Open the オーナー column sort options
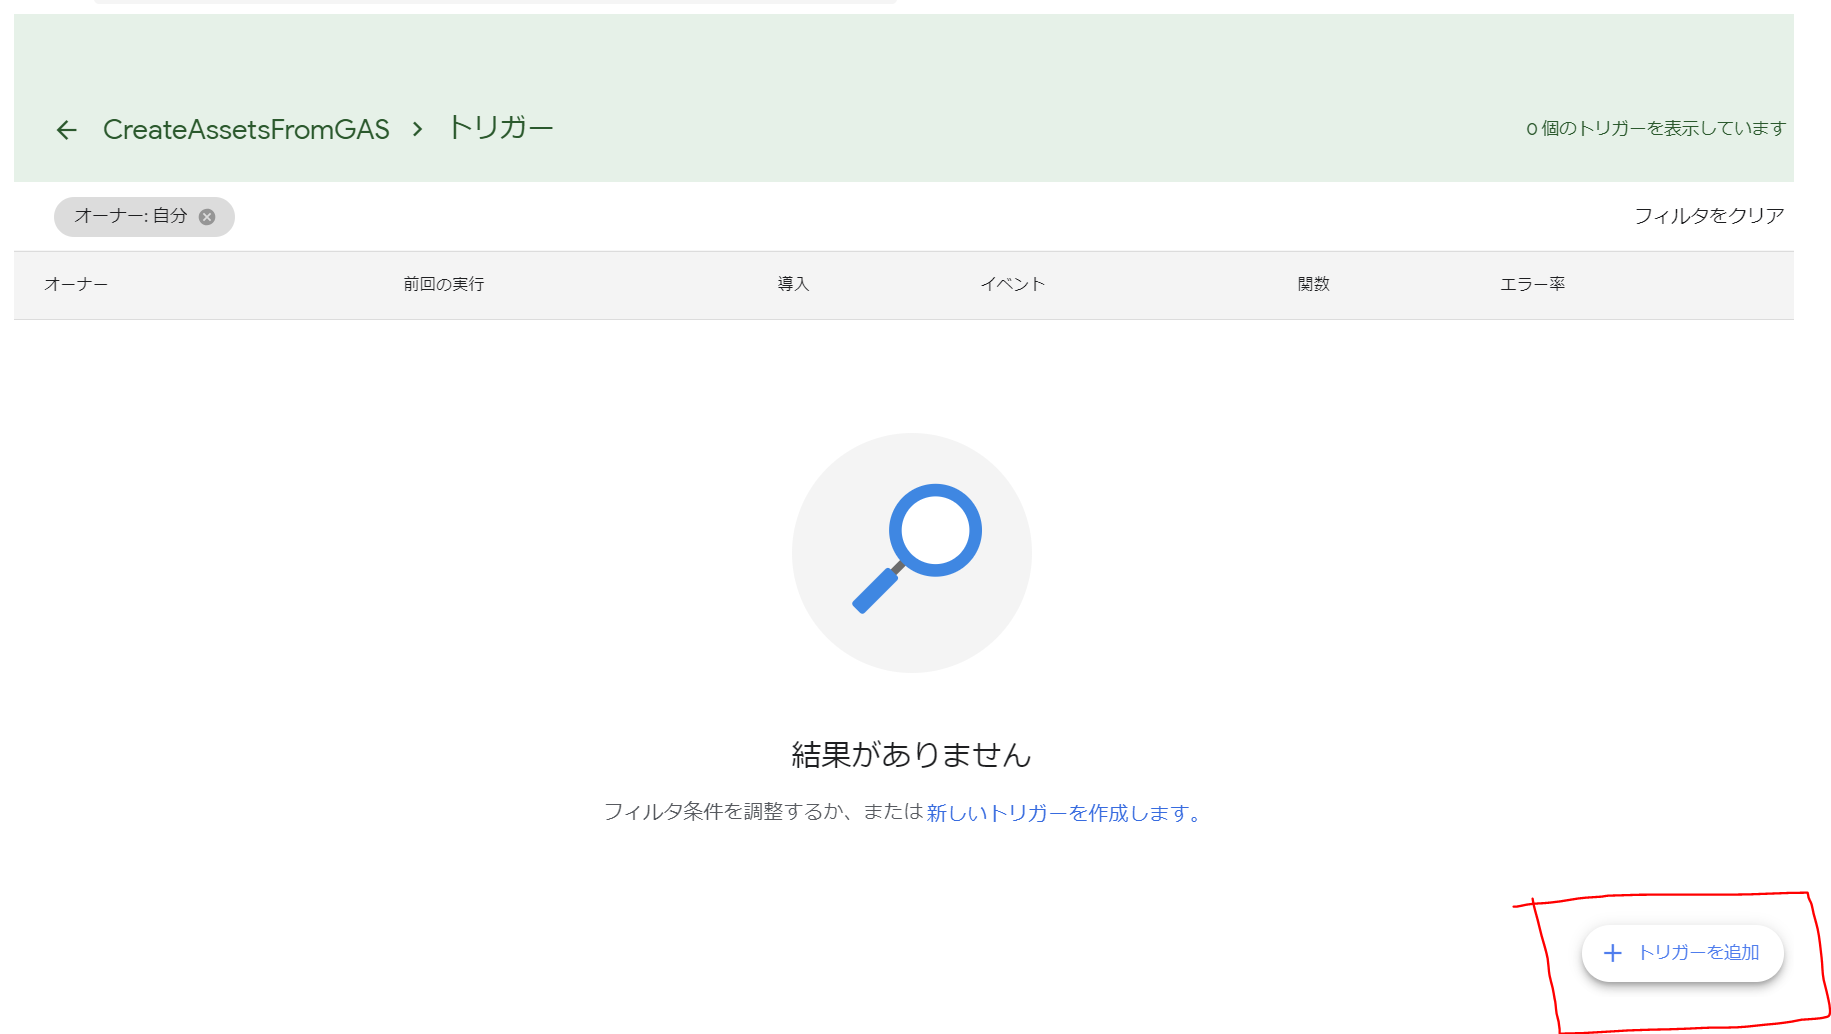 76,284
